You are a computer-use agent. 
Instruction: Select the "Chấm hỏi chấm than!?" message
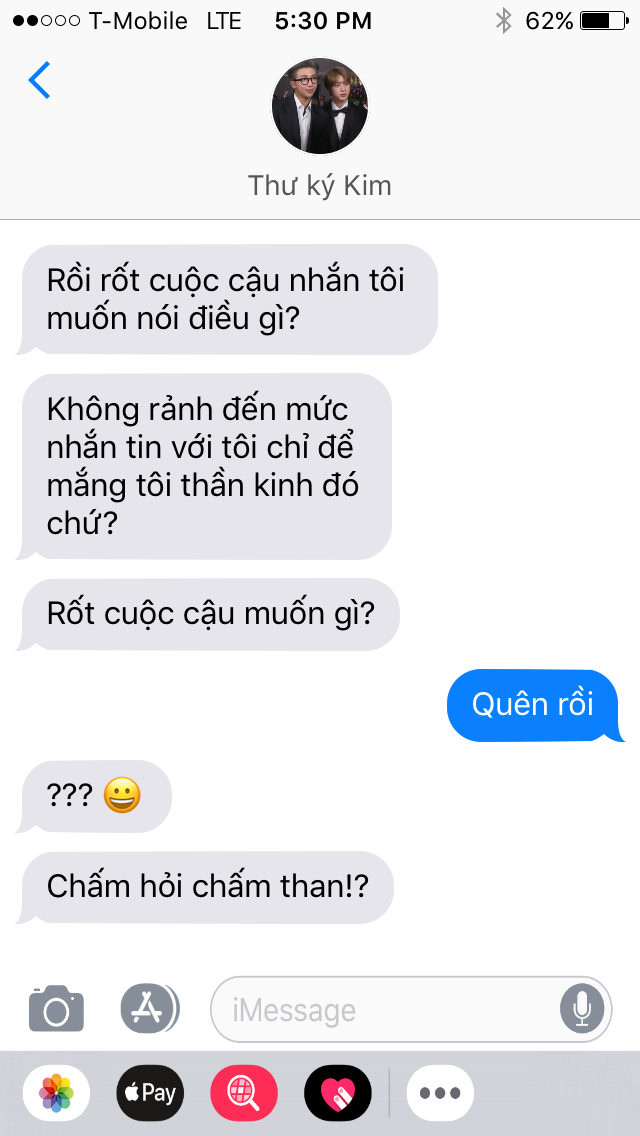[x=205, y=888]
